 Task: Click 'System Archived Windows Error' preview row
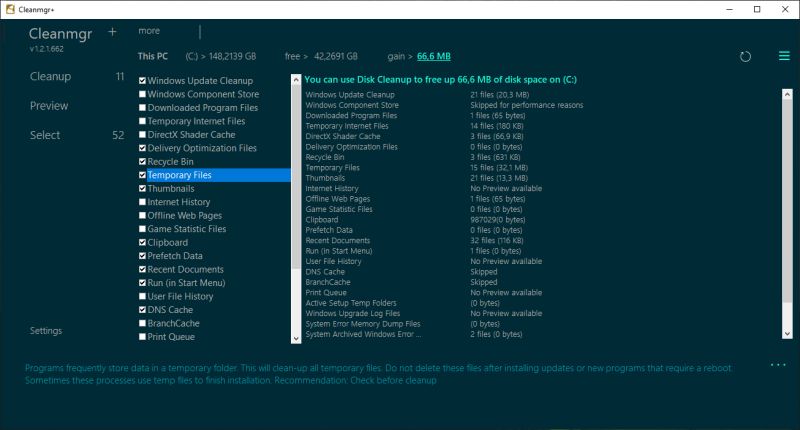coord(363,334)
